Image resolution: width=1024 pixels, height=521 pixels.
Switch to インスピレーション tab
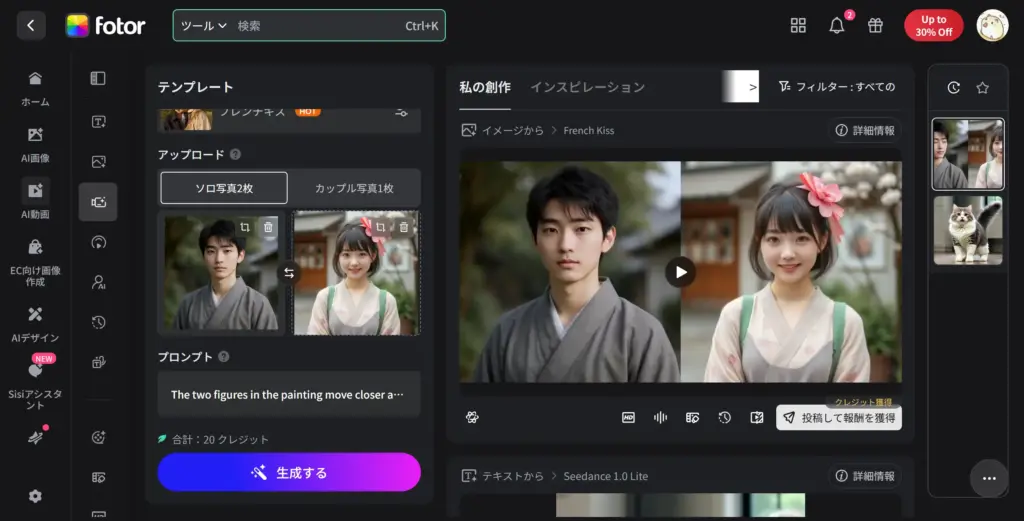pos(587,87)
